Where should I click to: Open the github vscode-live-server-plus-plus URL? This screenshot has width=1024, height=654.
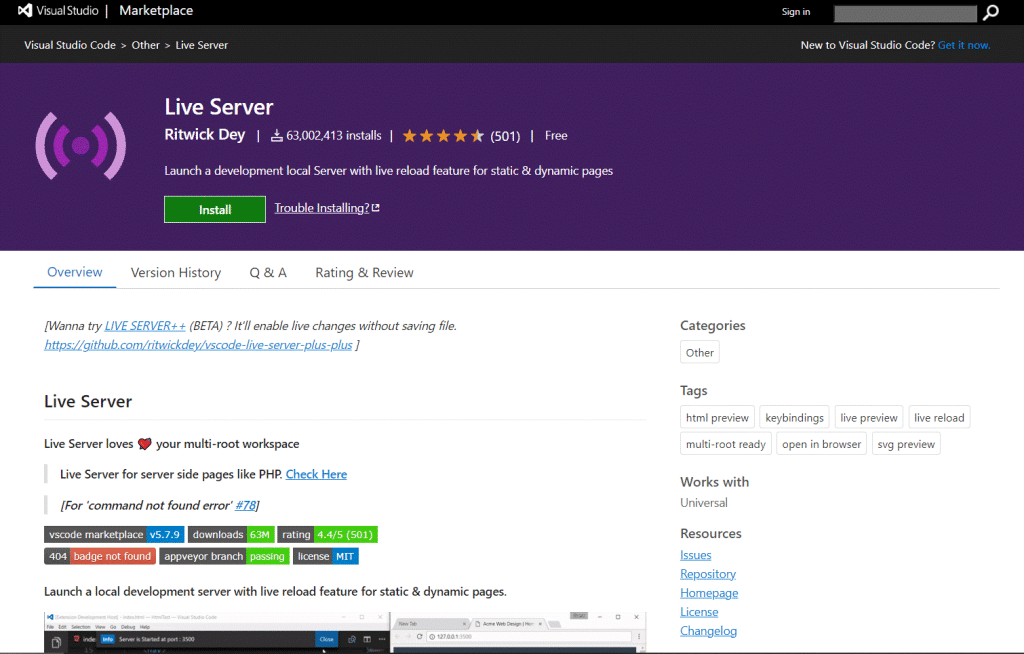click(198, 344)
